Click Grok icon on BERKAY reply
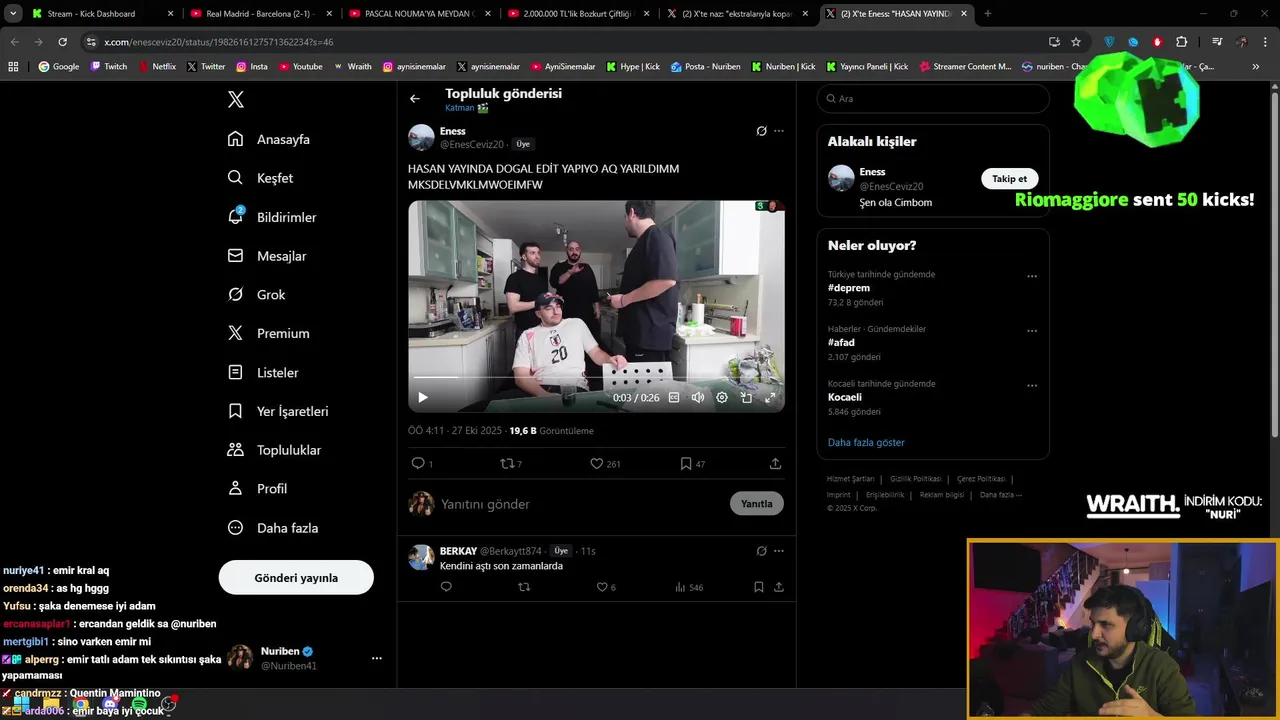 762,551
